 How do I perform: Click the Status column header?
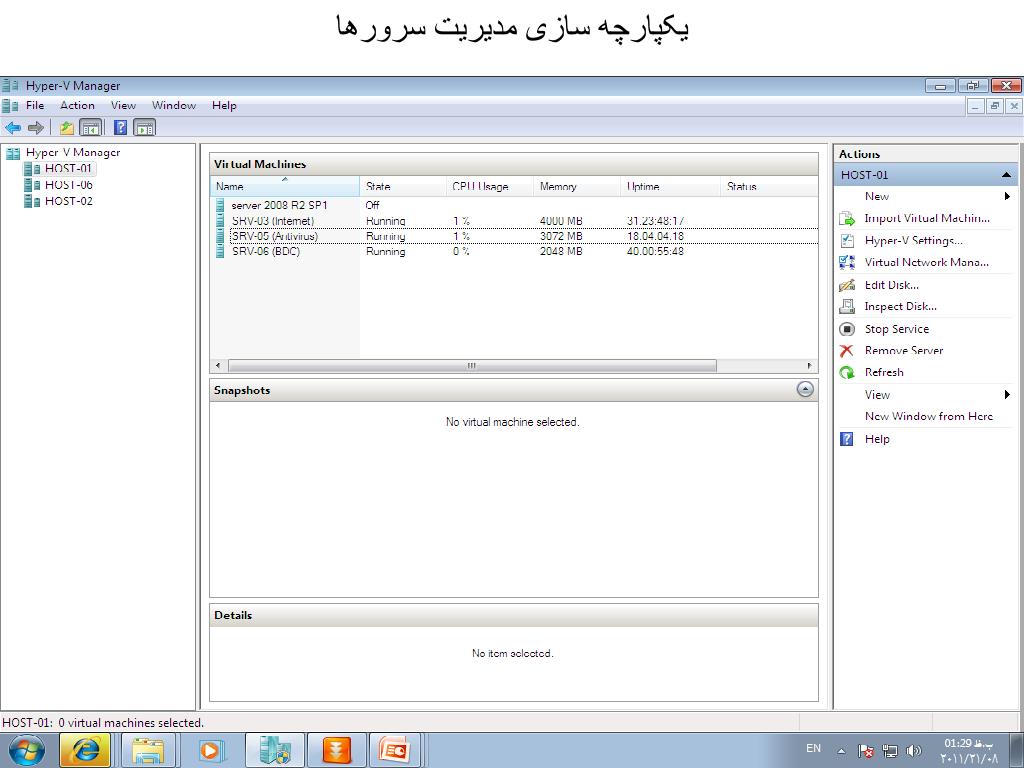click(769, 186)
